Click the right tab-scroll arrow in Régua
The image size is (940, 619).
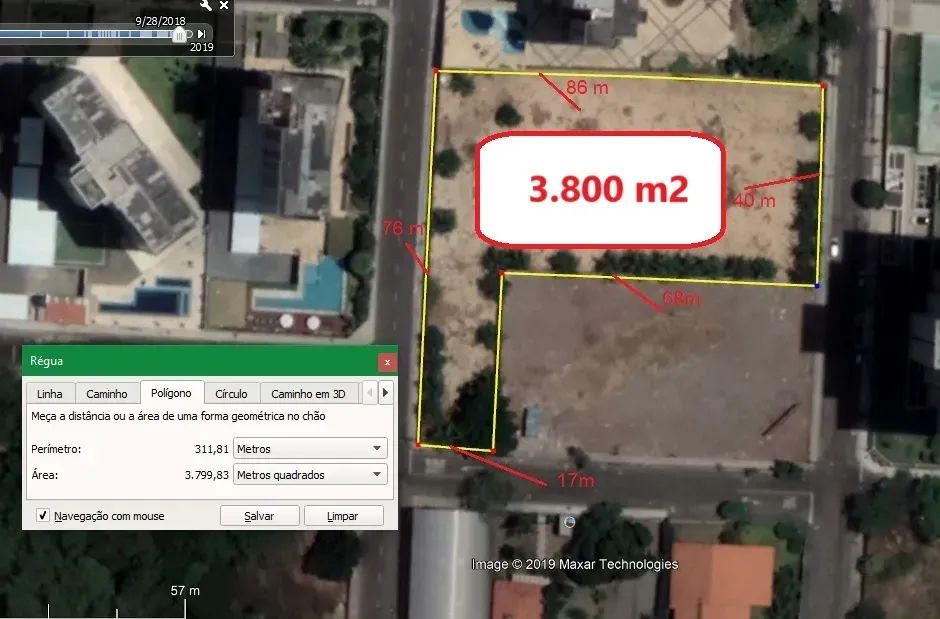(x=385, y=393)
